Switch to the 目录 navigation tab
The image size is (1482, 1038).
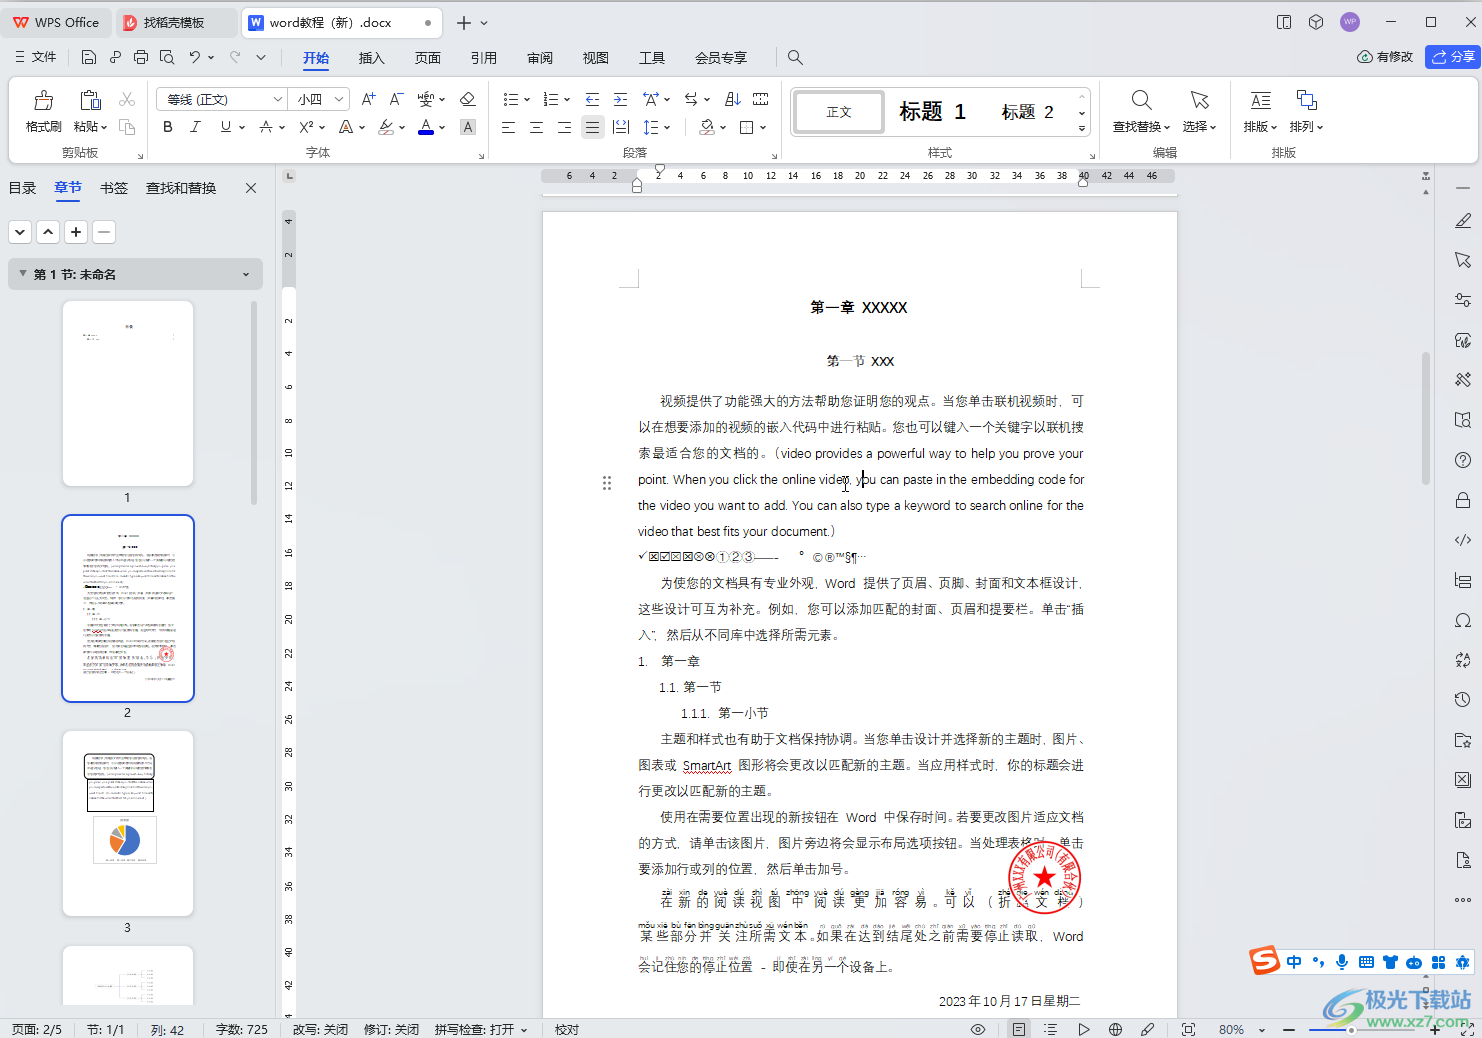[x=22, y=188]
